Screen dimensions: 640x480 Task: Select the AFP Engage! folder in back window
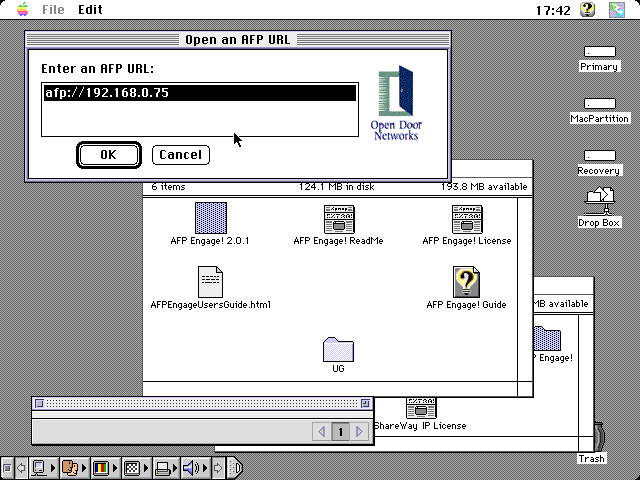pyautogui.click(x=547, y=338)
